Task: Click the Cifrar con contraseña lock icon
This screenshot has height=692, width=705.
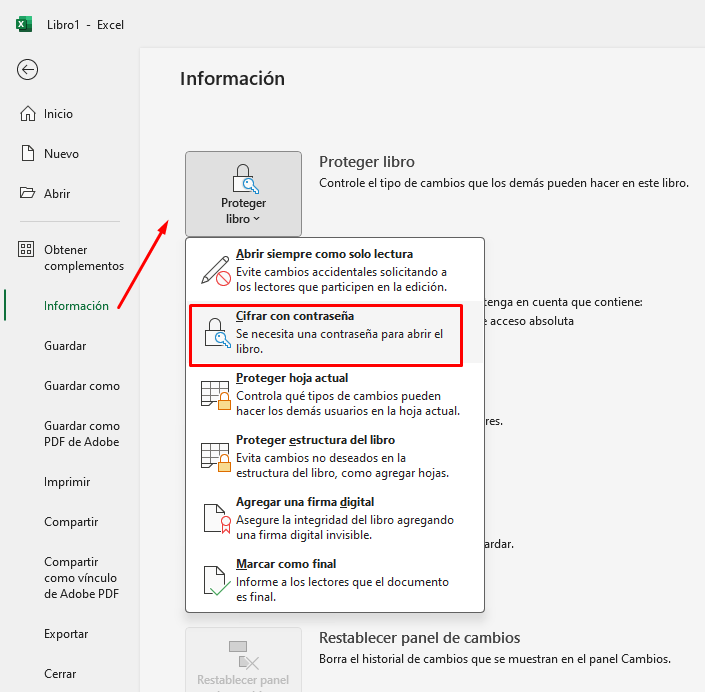Action: pyautogui.click(x=216, y=334)
